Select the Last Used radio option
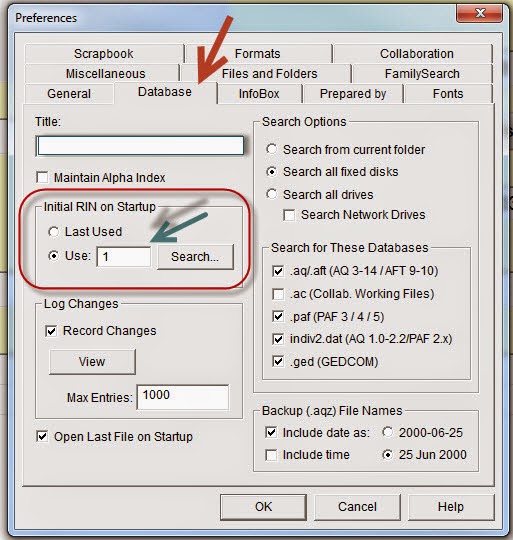The width and height of the screenshot is (513, 540). (x=53, y=232)
